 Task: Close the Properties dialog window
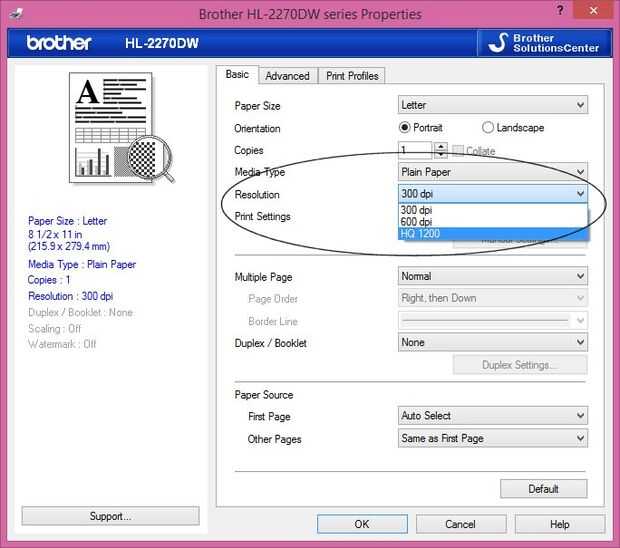[x=593, y=10]
